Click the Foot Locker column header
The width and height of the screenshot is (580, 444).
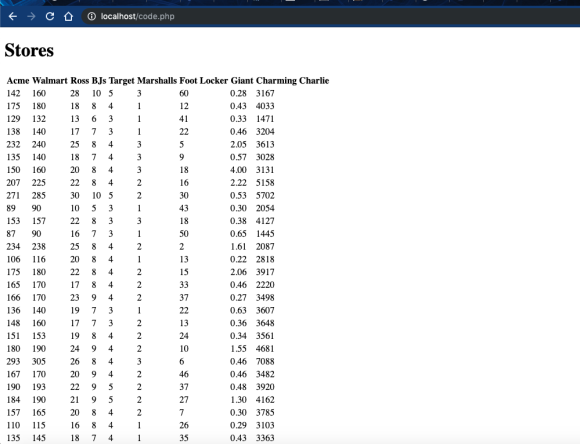tap(203, 81)
